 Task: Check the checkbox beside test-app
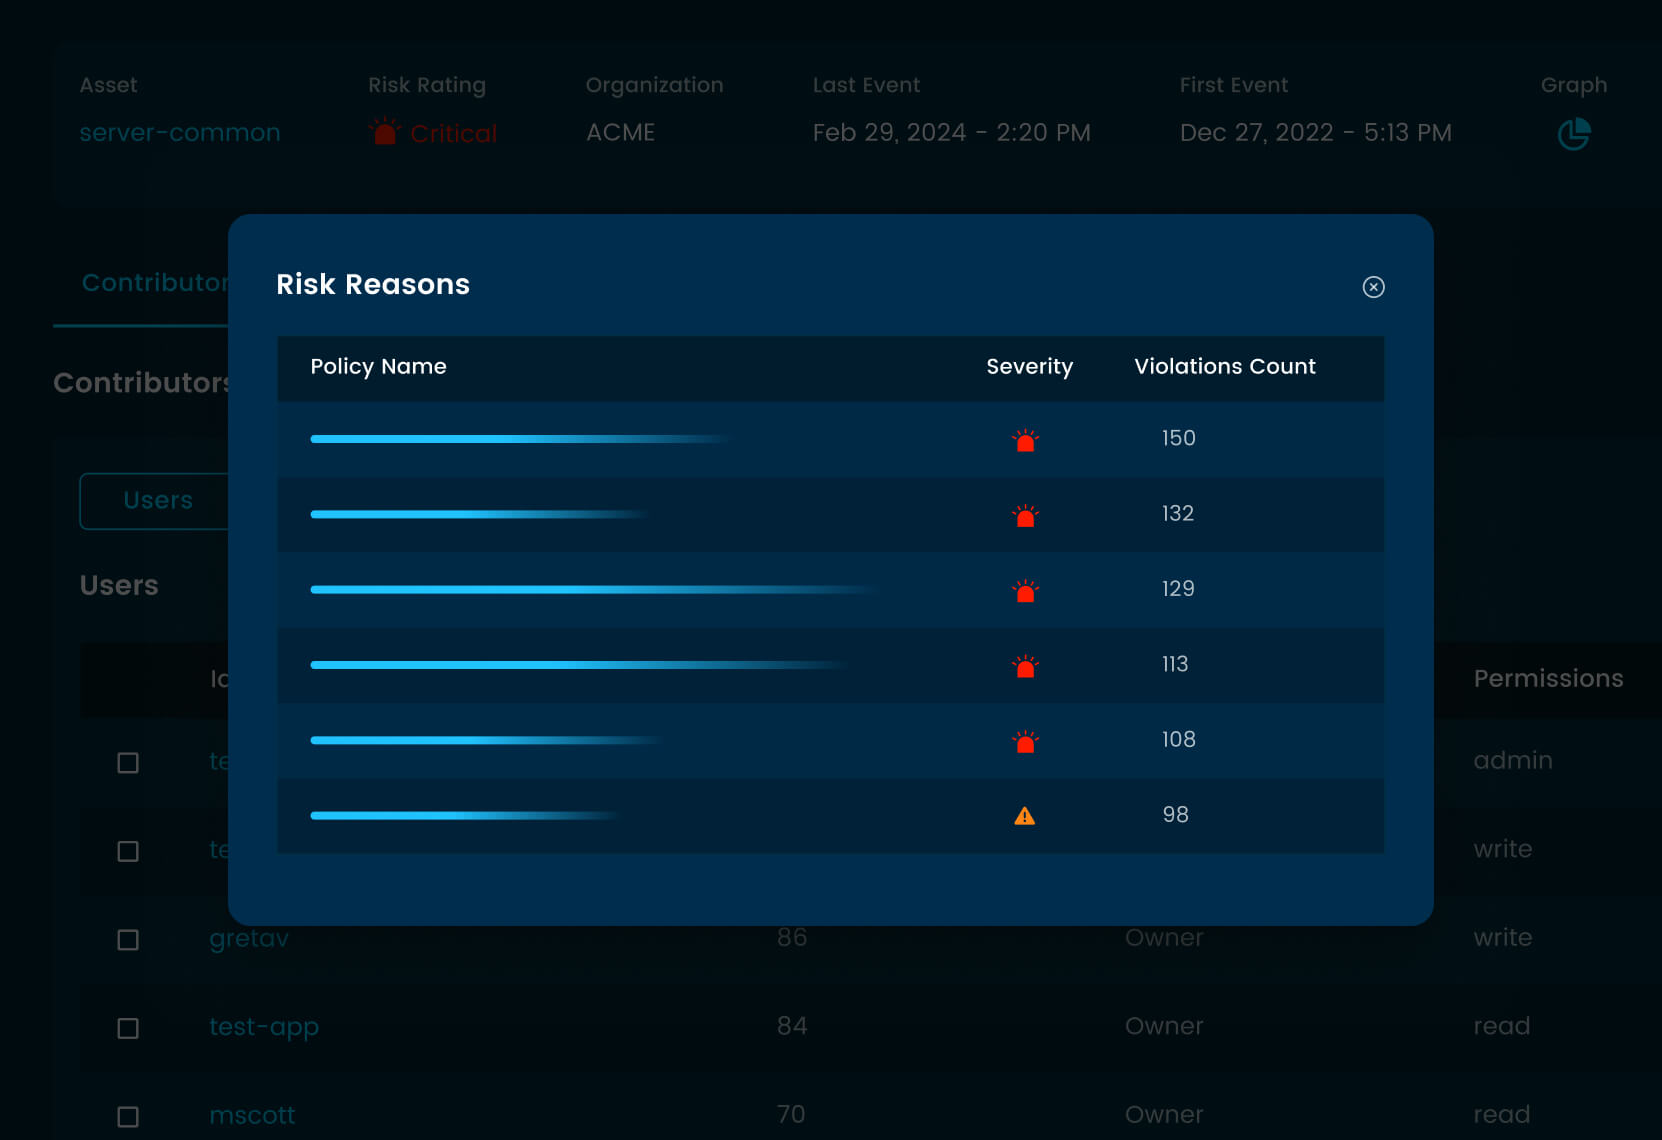[127, 1028]
